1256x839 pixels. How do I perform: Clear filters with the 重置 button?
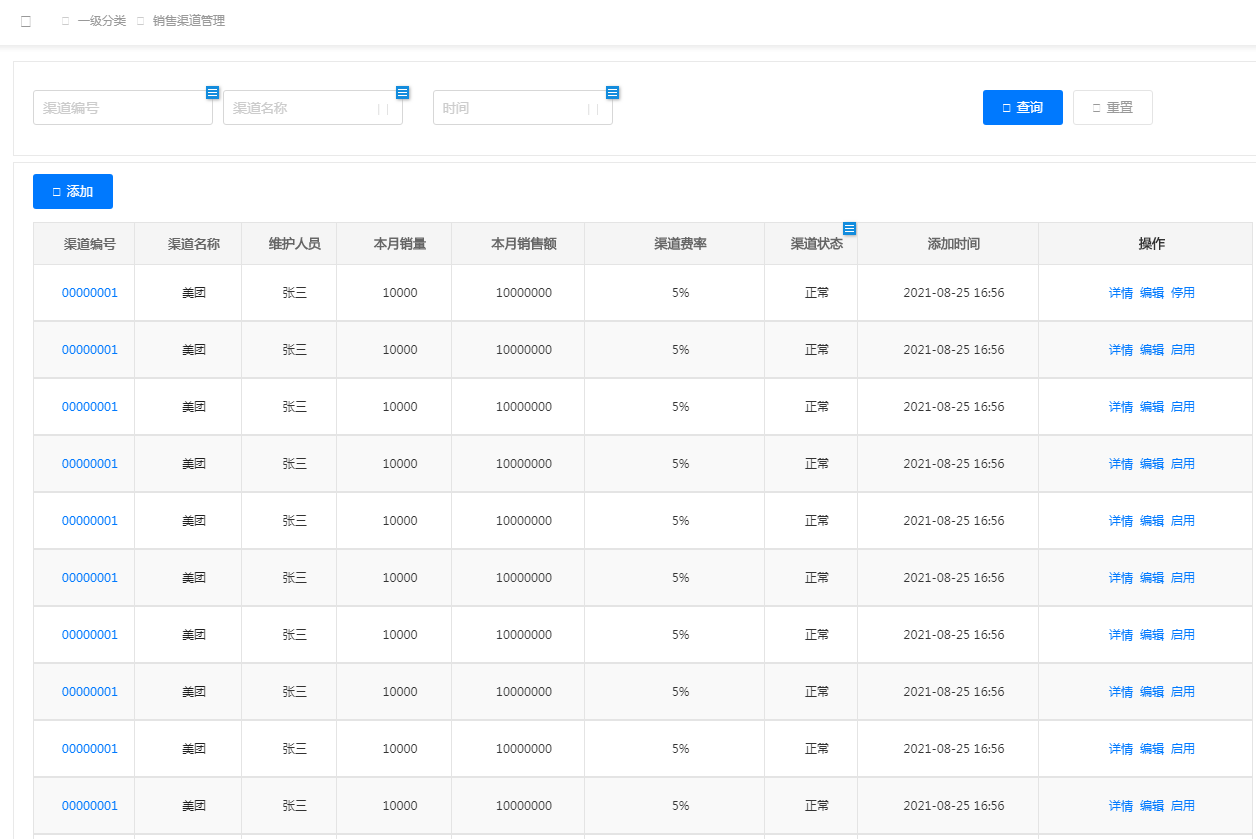[x=1113, y=108]
